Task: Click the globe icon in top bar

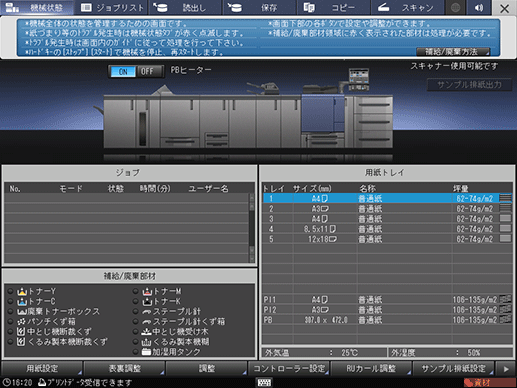Action: [x=455, y=7]
